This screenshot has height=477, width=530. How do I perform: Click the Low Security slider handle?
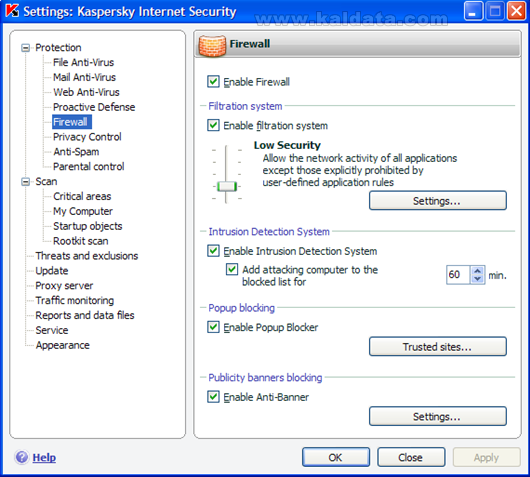227,186
